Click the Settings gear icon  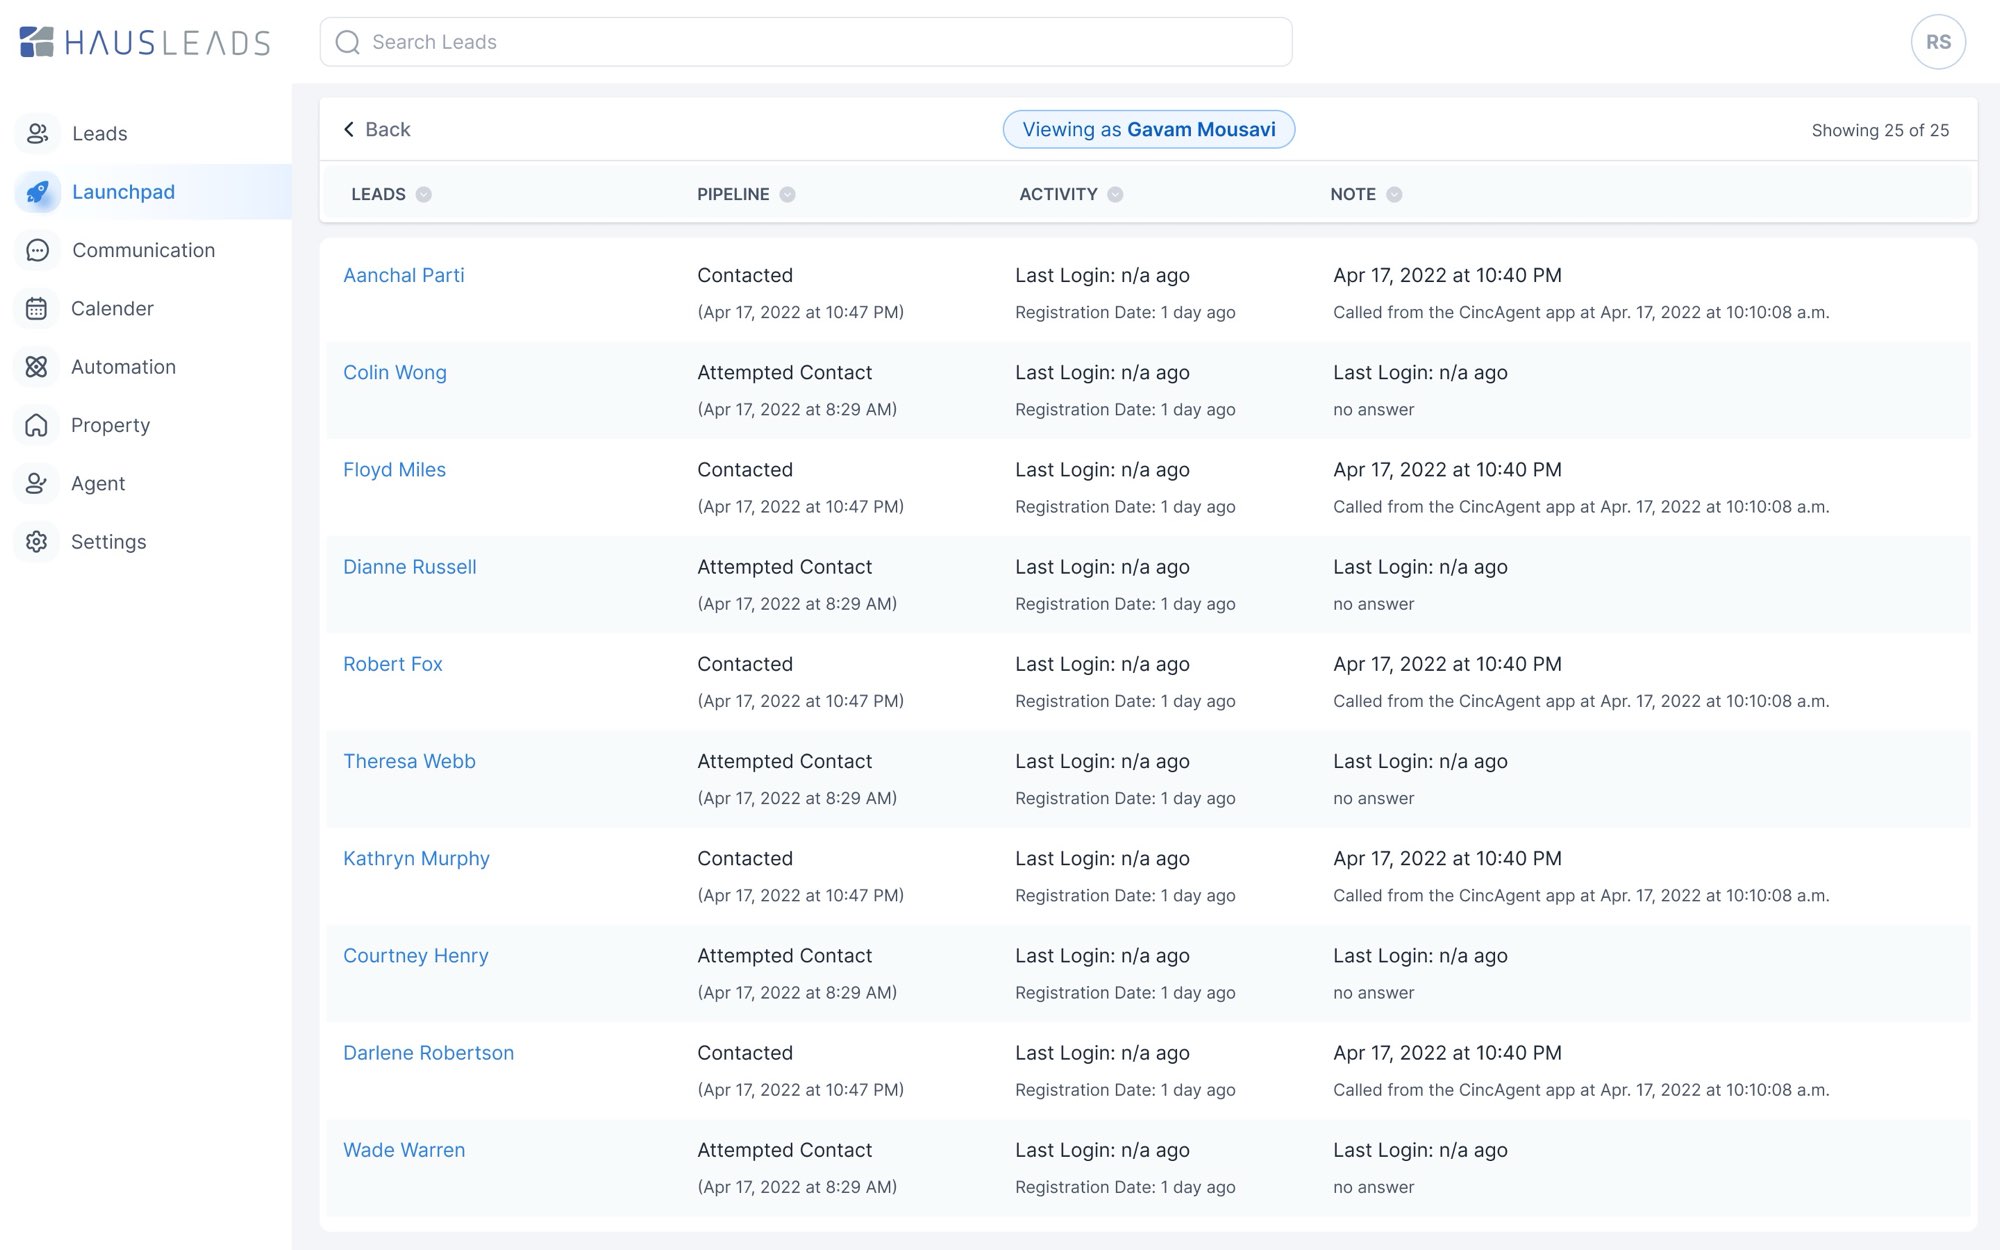[x=37, y=541]
